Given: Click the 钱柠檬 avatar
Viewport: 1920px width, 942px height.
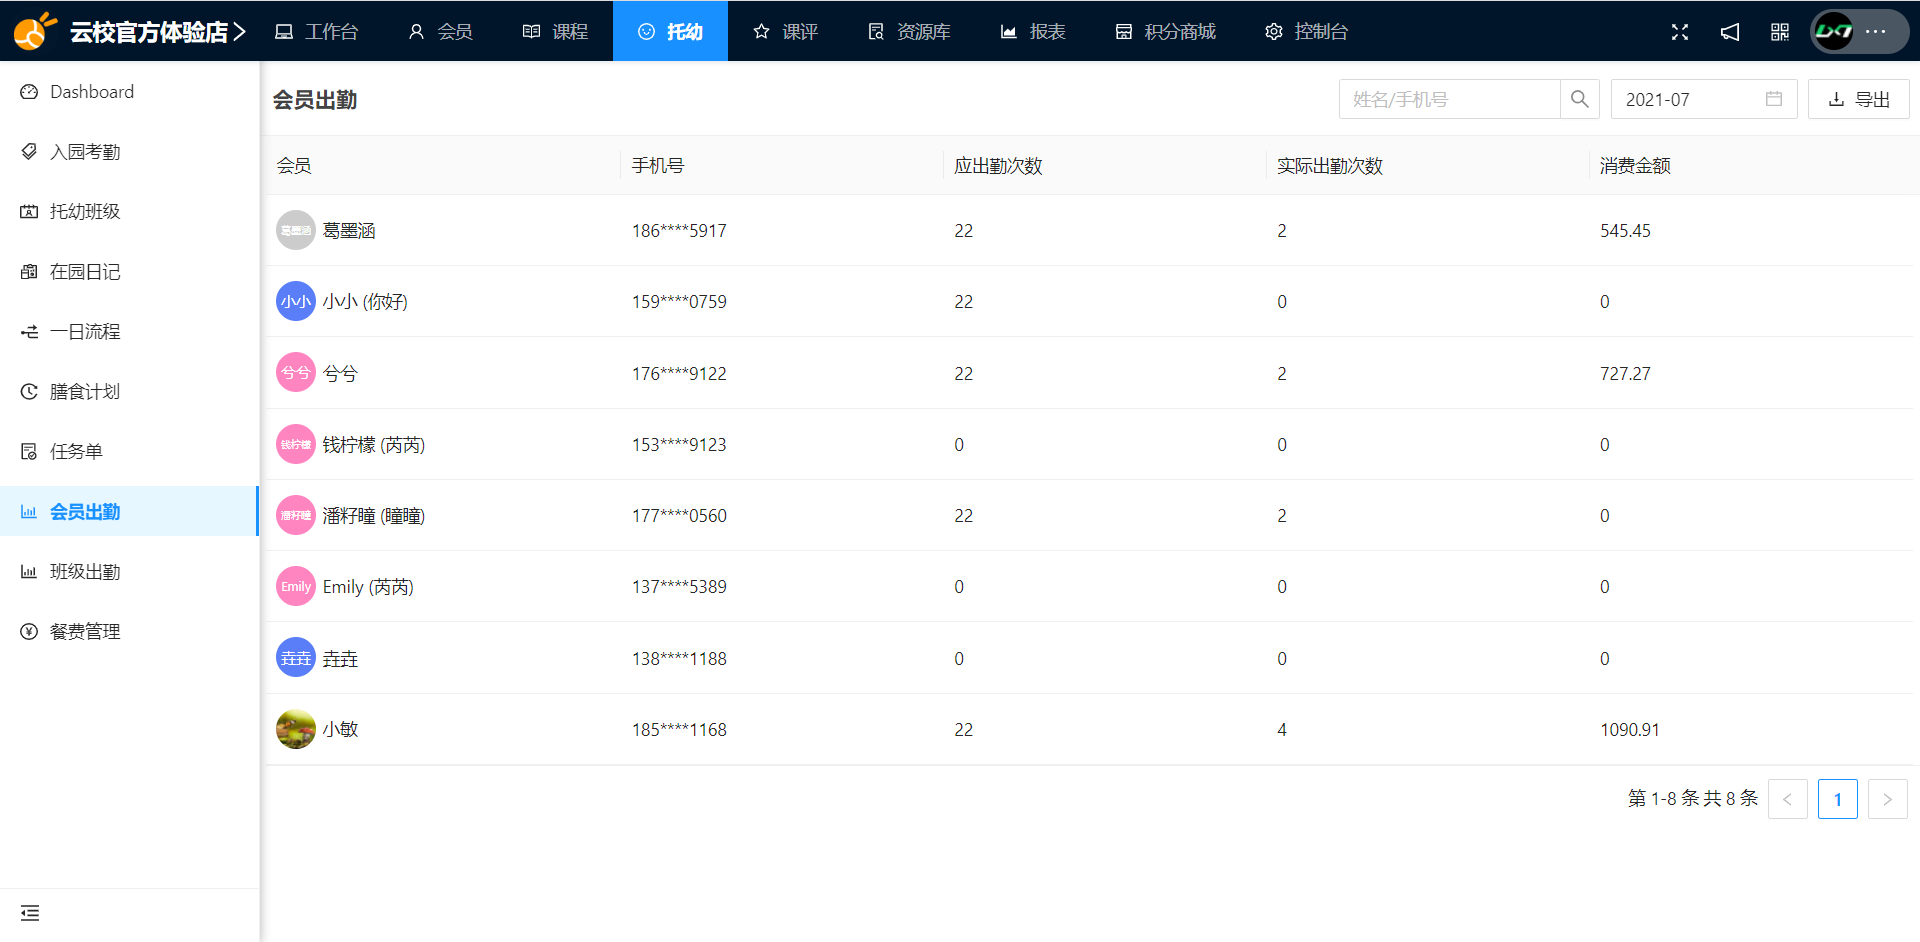Looking at the screenshot, I should (296, 444).
